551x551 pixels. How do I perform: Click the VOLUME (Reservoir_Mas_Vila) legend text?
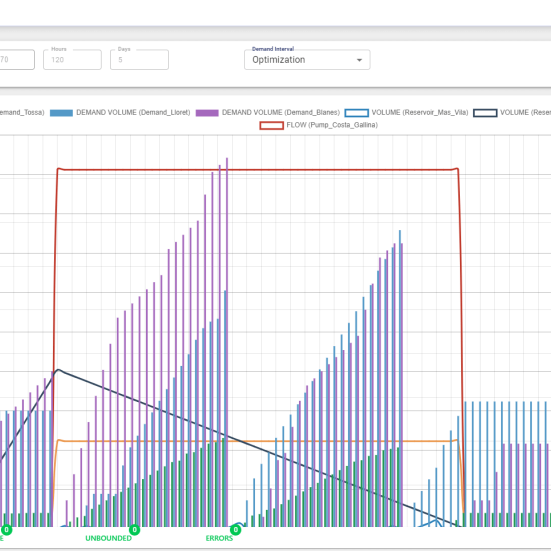[420, 112]
